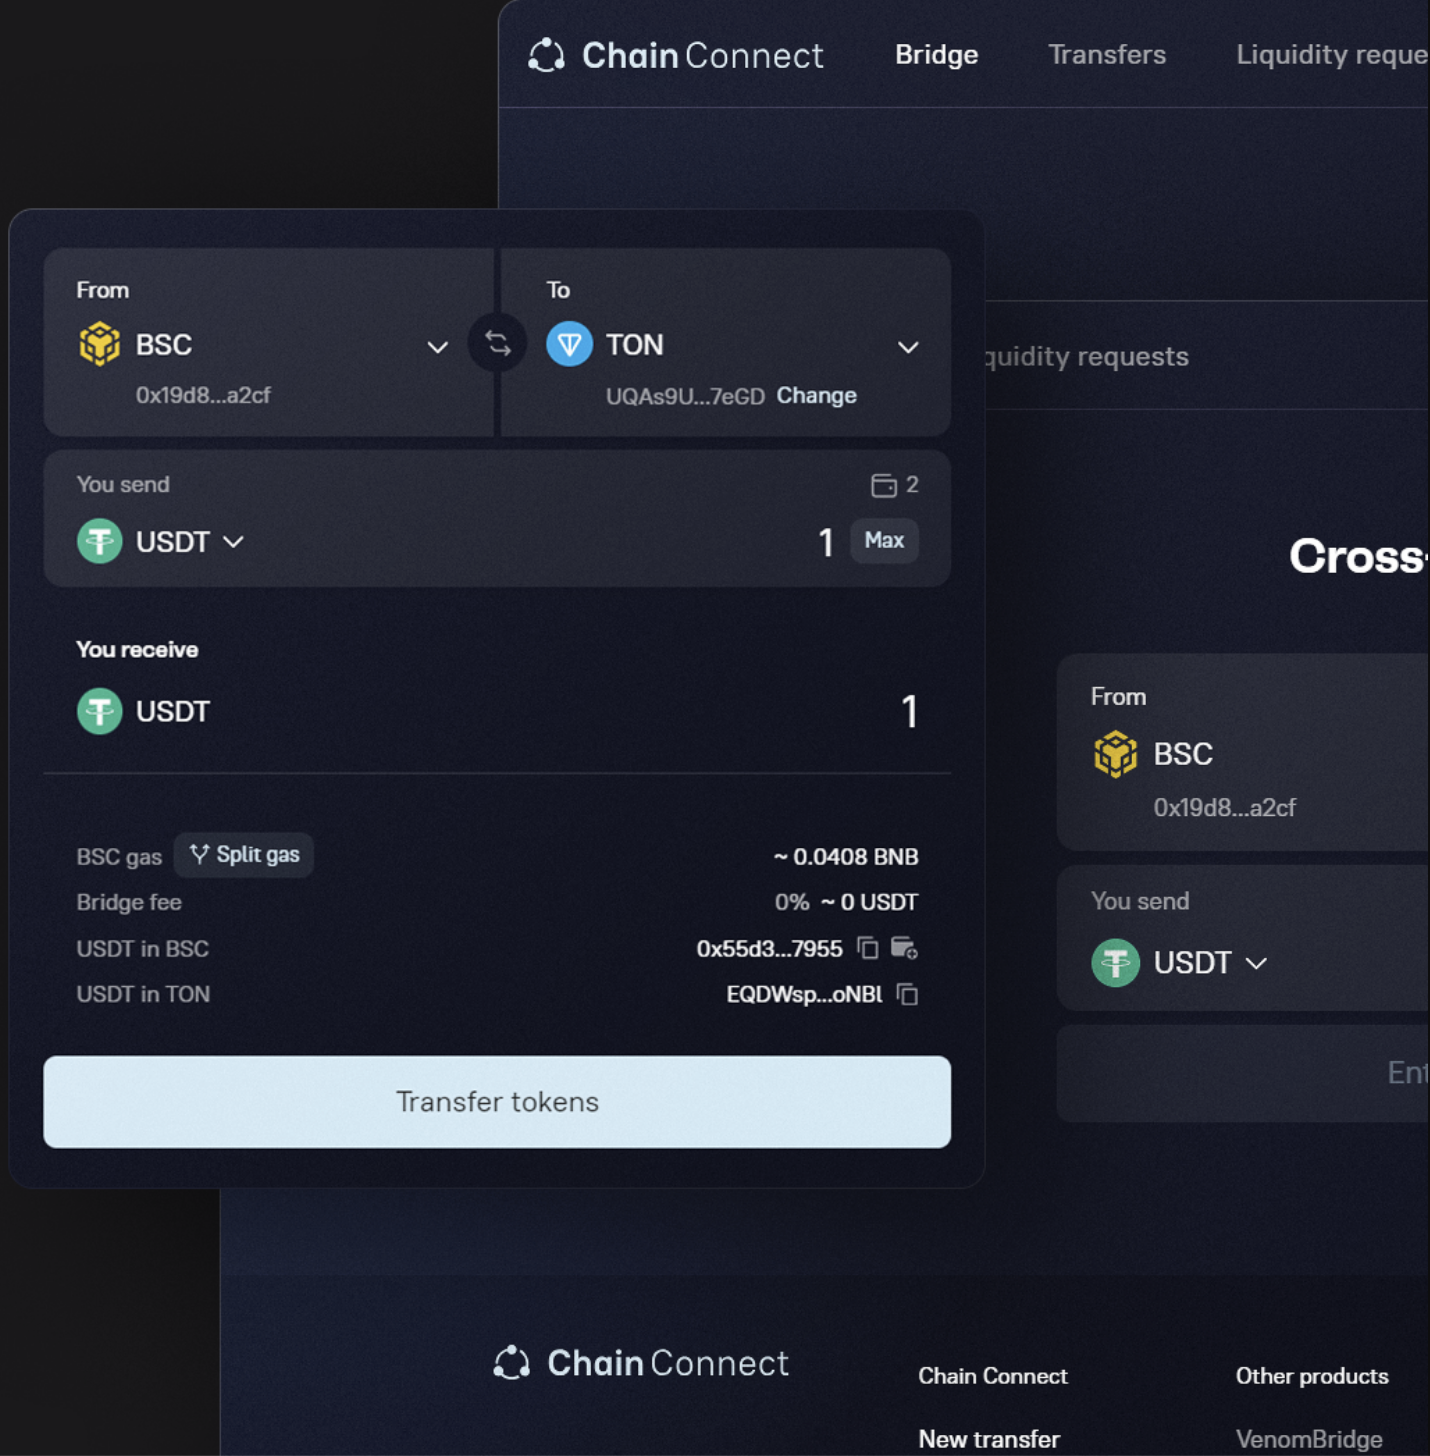Open the USDT token selector in You send
1430x1456 pixels.
[x=190, y=541]
